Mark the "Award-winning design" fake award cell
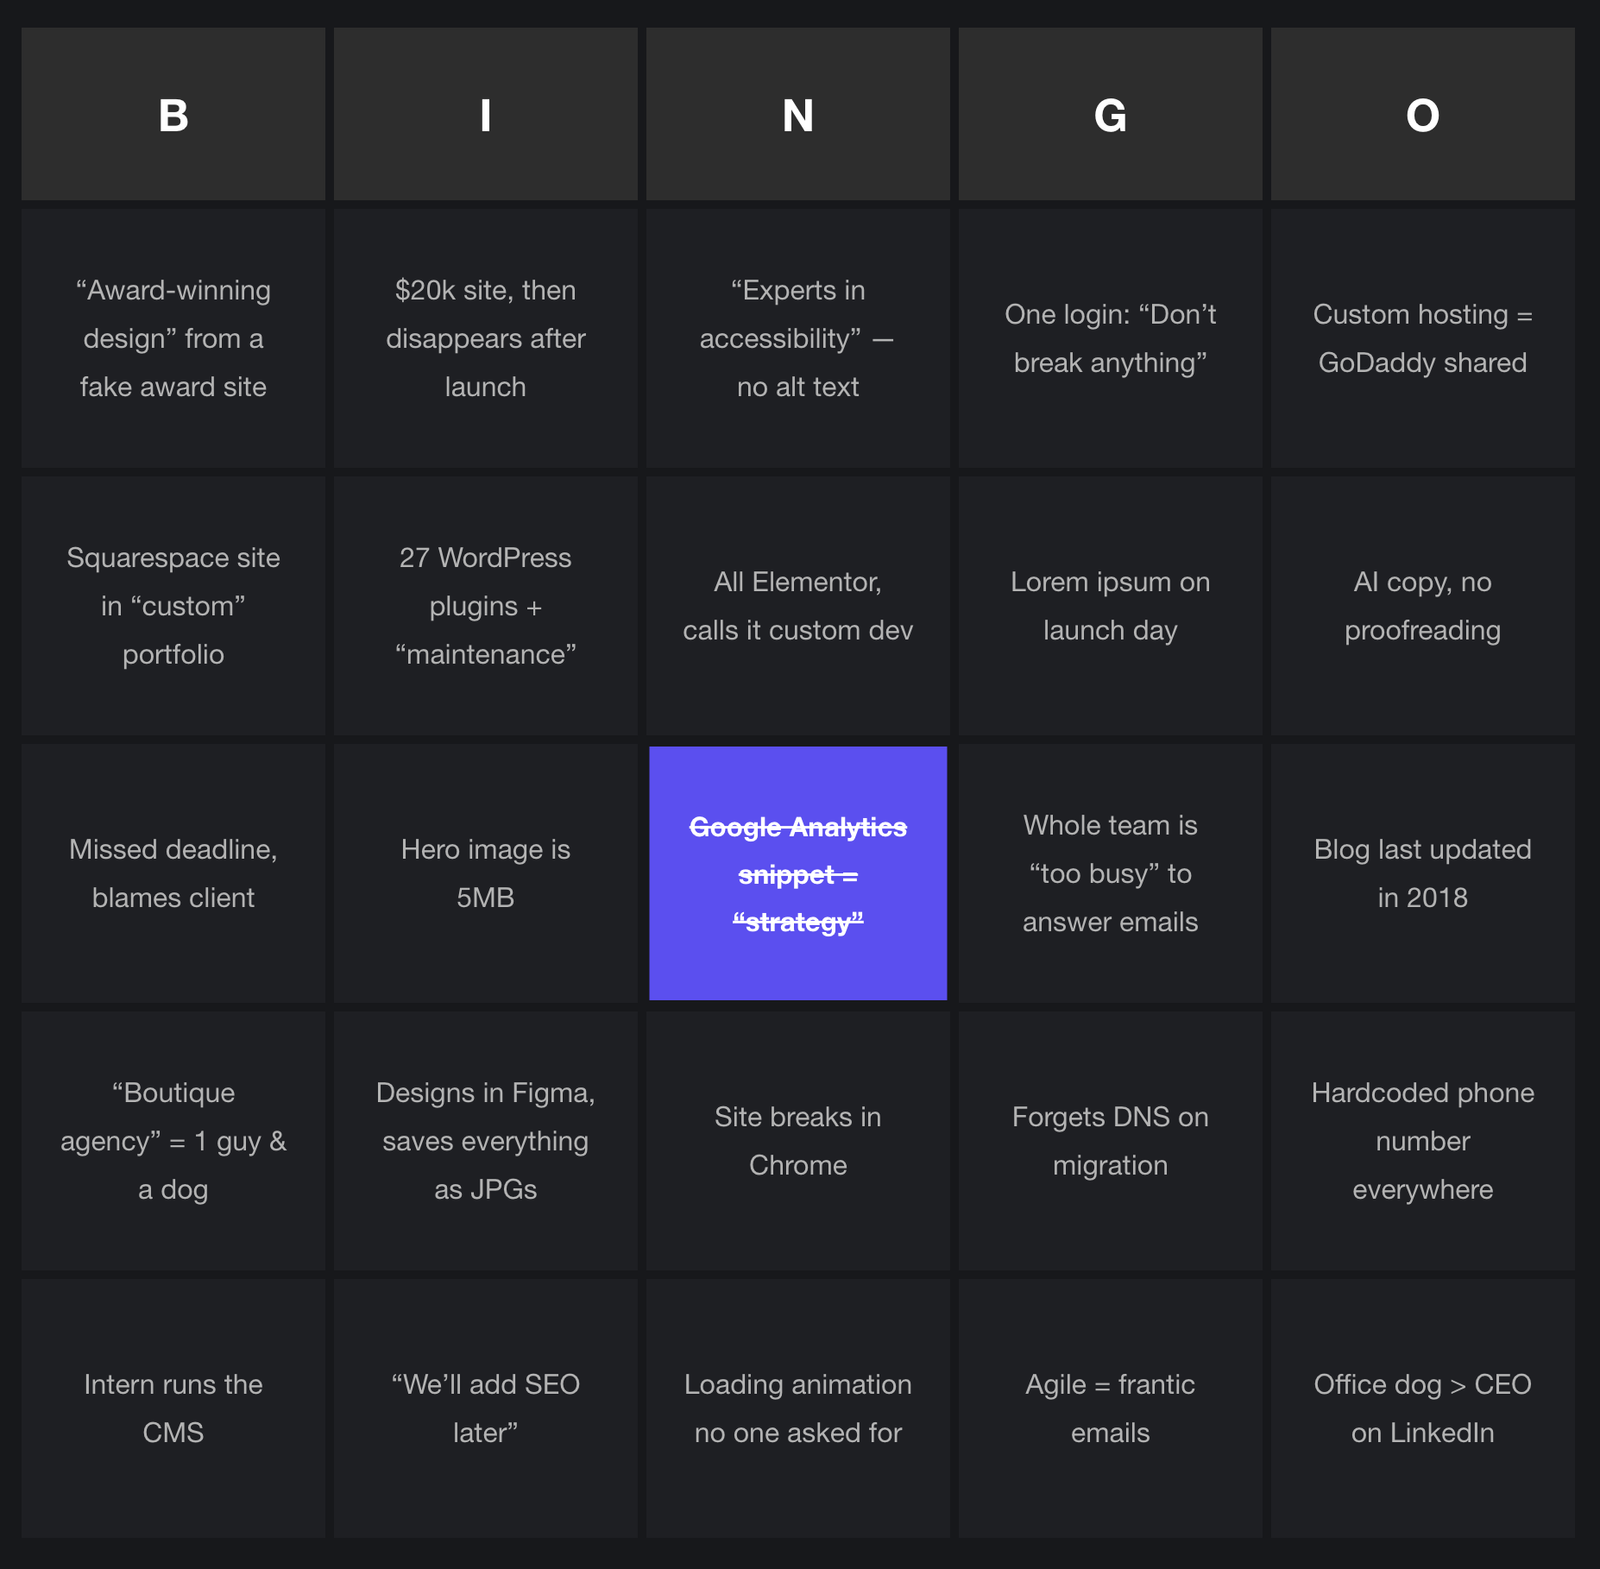The image size is (1600, 1569). (x=173, y=338)
